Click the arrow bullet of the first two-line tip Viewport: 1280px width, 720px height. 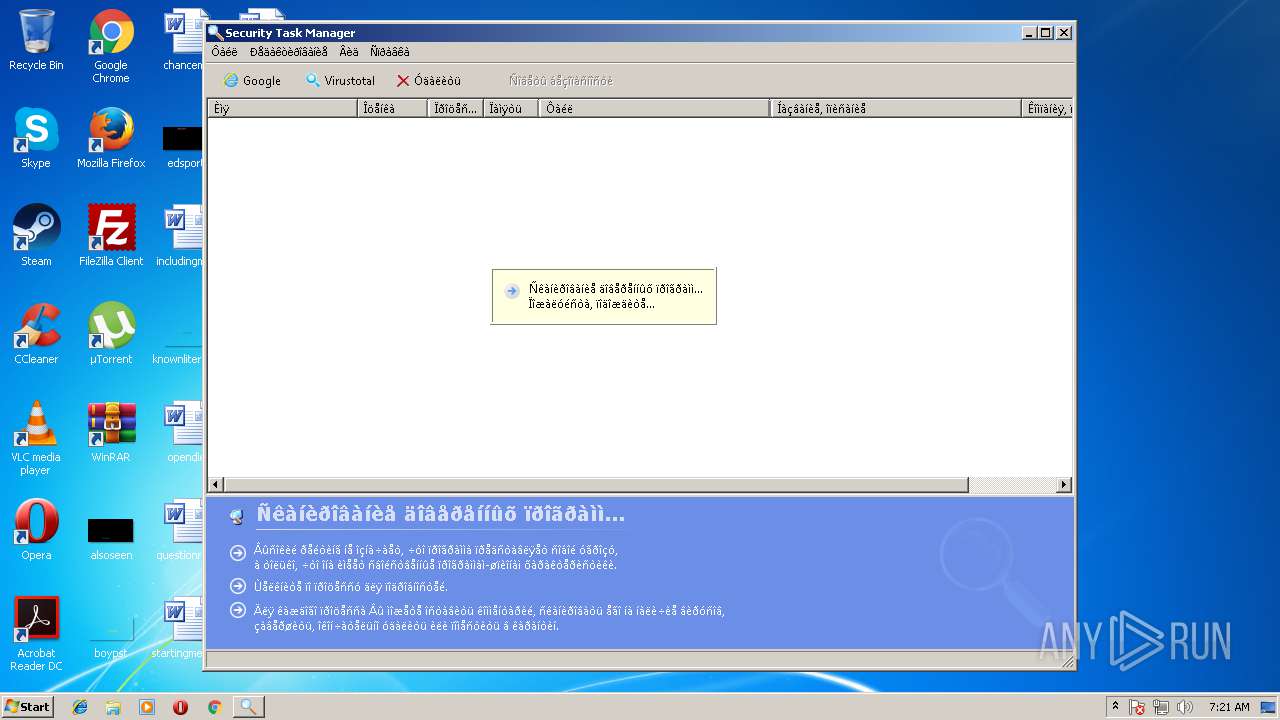(237, 553)
